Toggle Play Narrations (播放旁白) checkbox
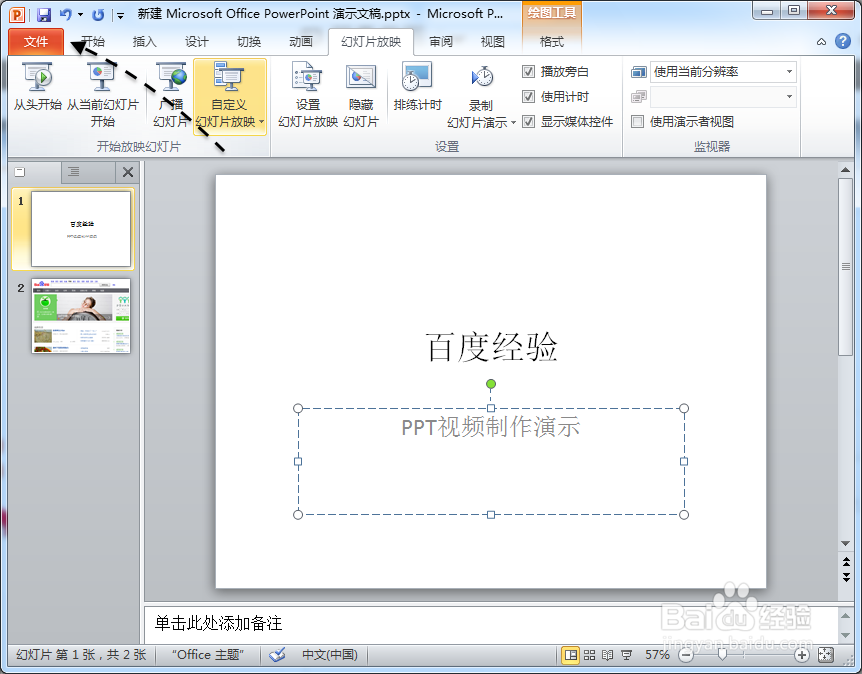The width and height of the screenshot is (862, 674). (x=528, y=71)
